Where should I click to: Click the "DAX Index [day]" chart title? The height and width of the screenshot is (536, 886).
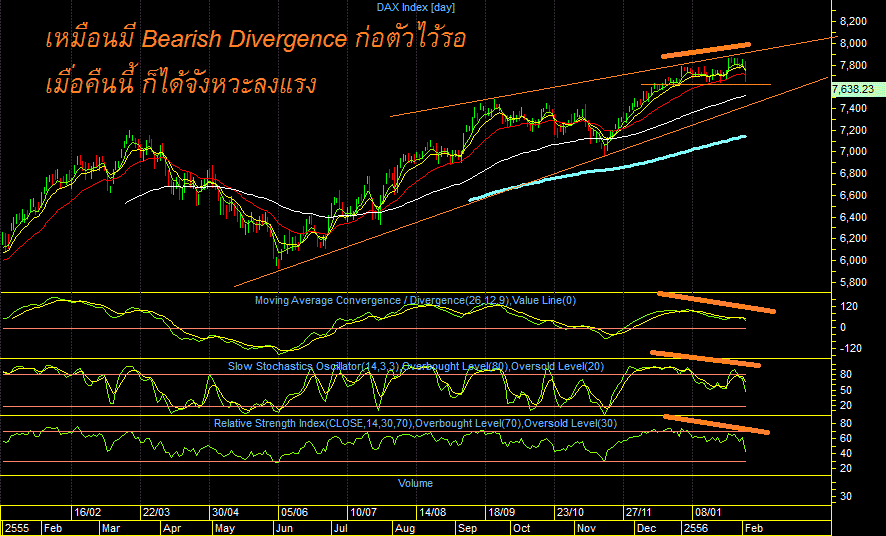[x=416, y=7]
